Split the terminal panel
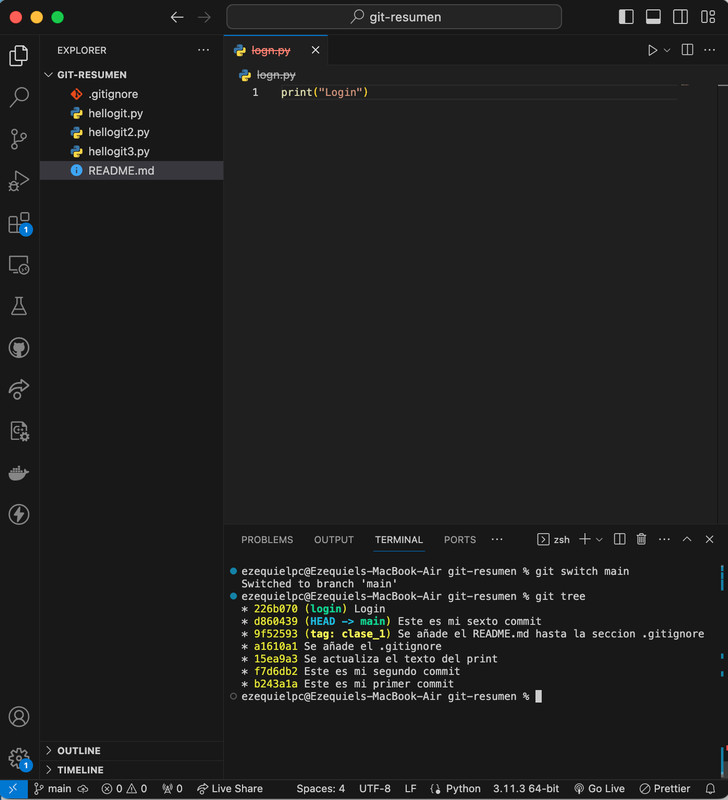The image size is (728, 800). (x=619, y=539)
